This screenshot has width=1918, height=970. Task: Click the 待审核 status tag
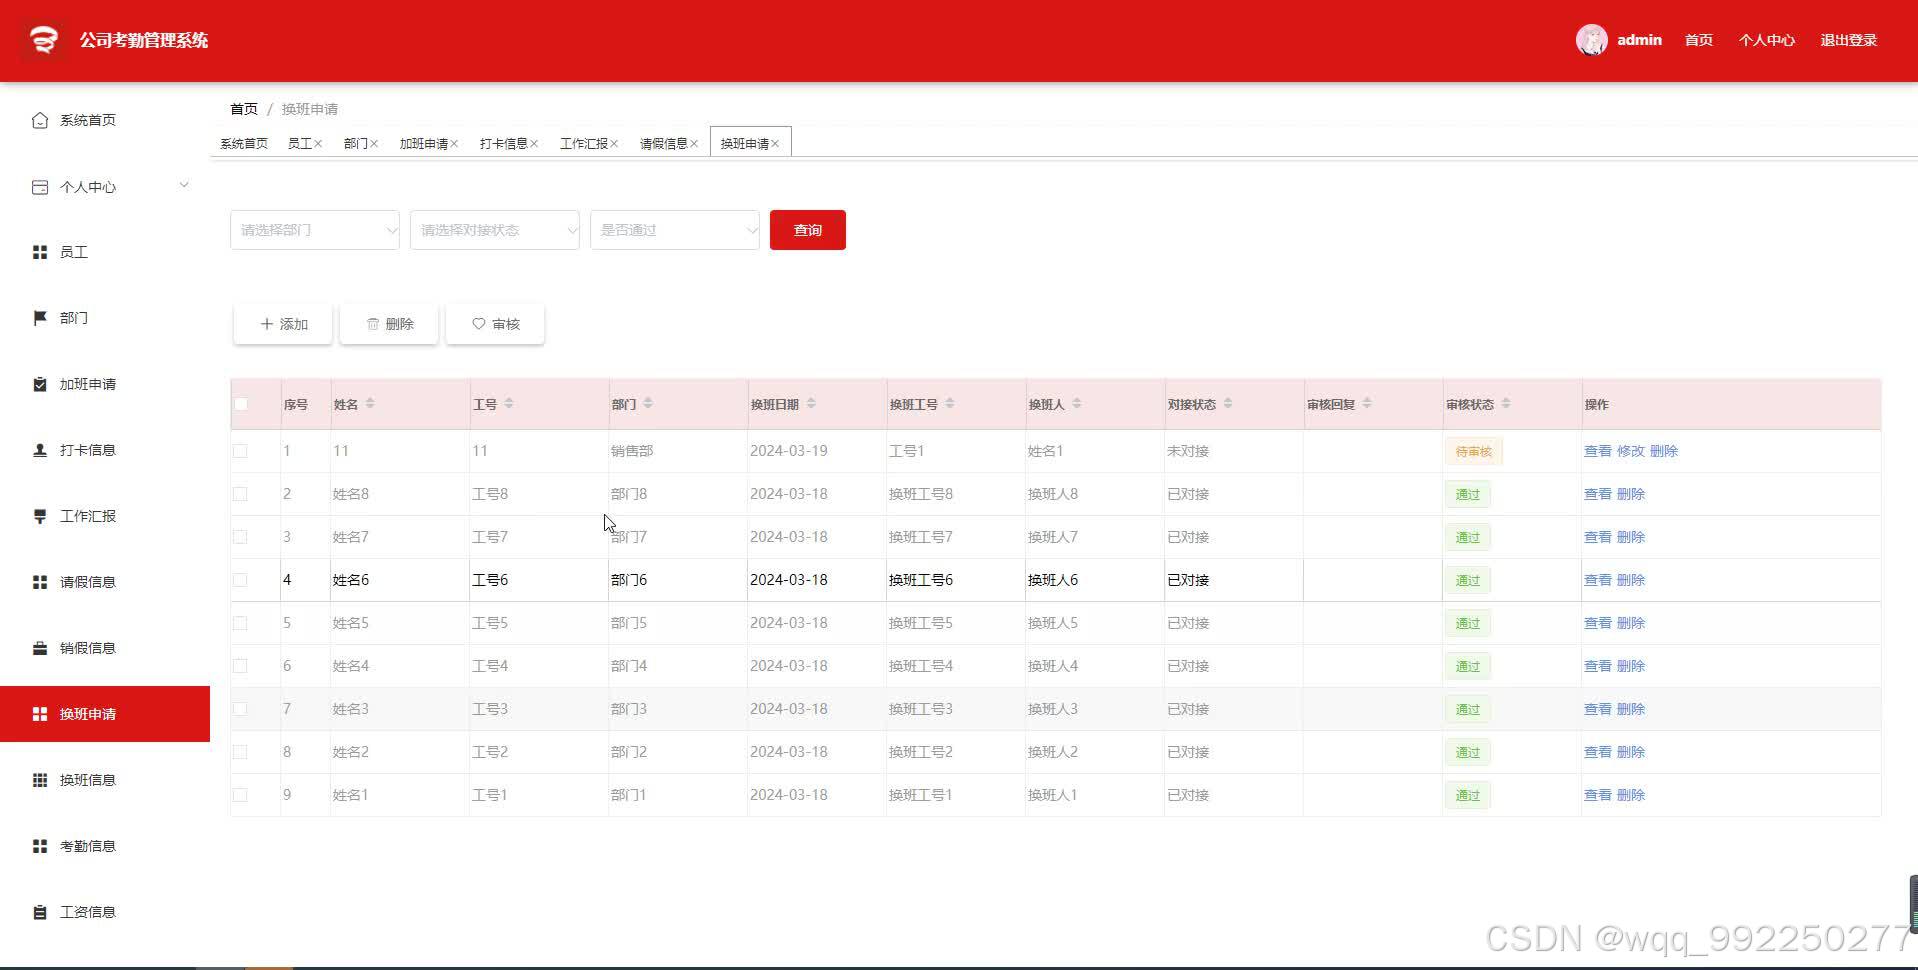(1473, 451)
